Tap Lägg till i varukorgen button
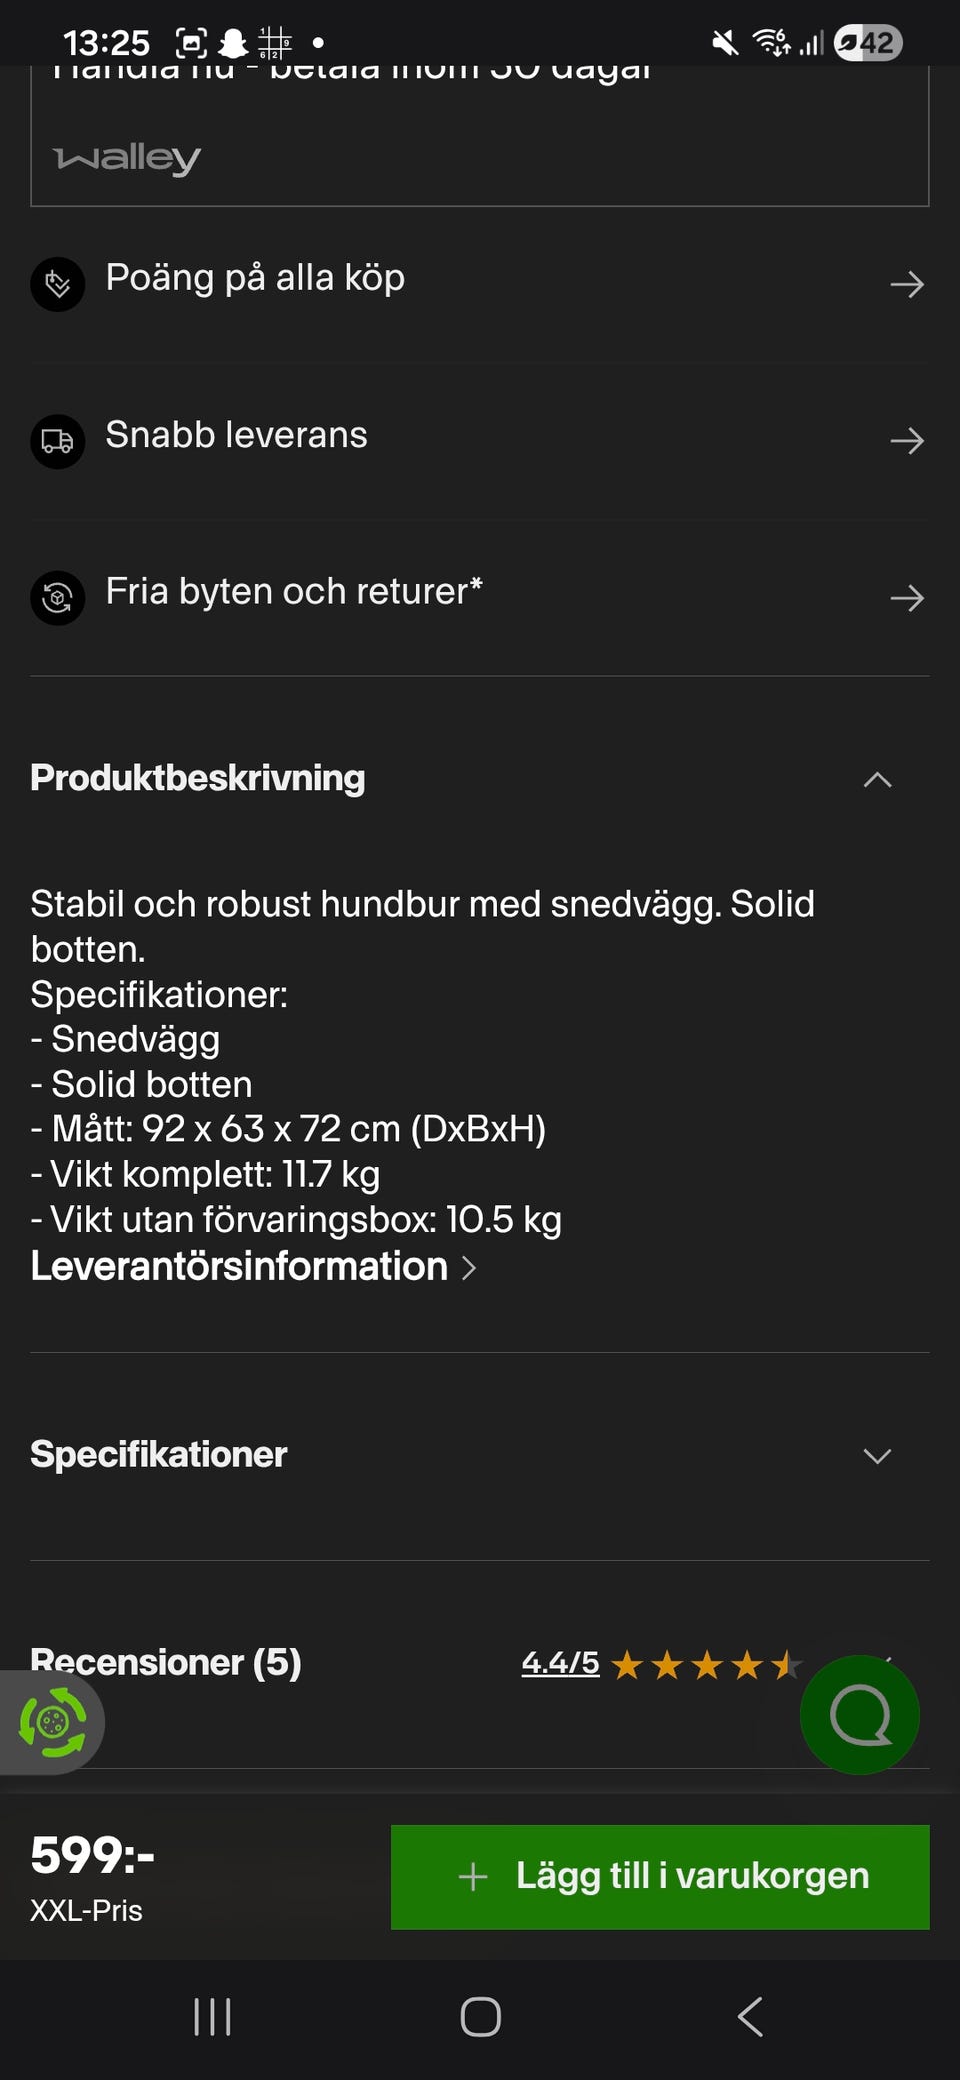960x2080 pixels. (x=660, y=1876)
